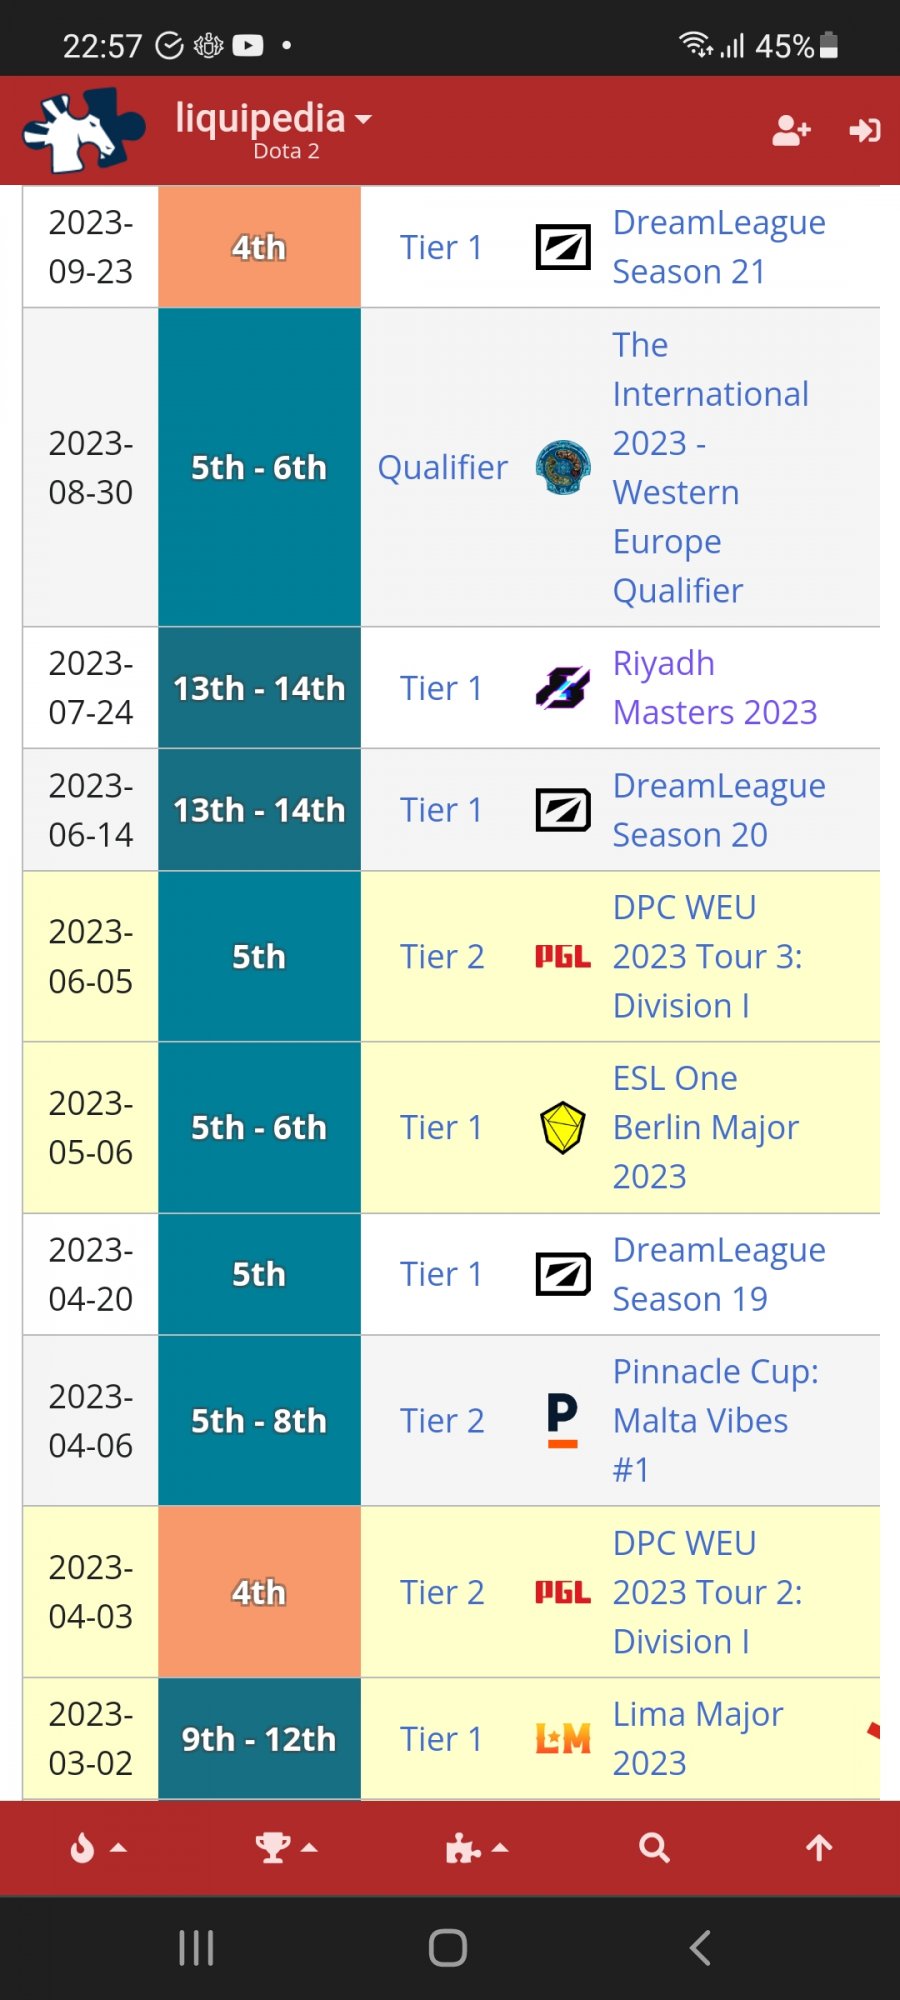Tap the Pinnacle Cup logo icon

coord(563,1420)
